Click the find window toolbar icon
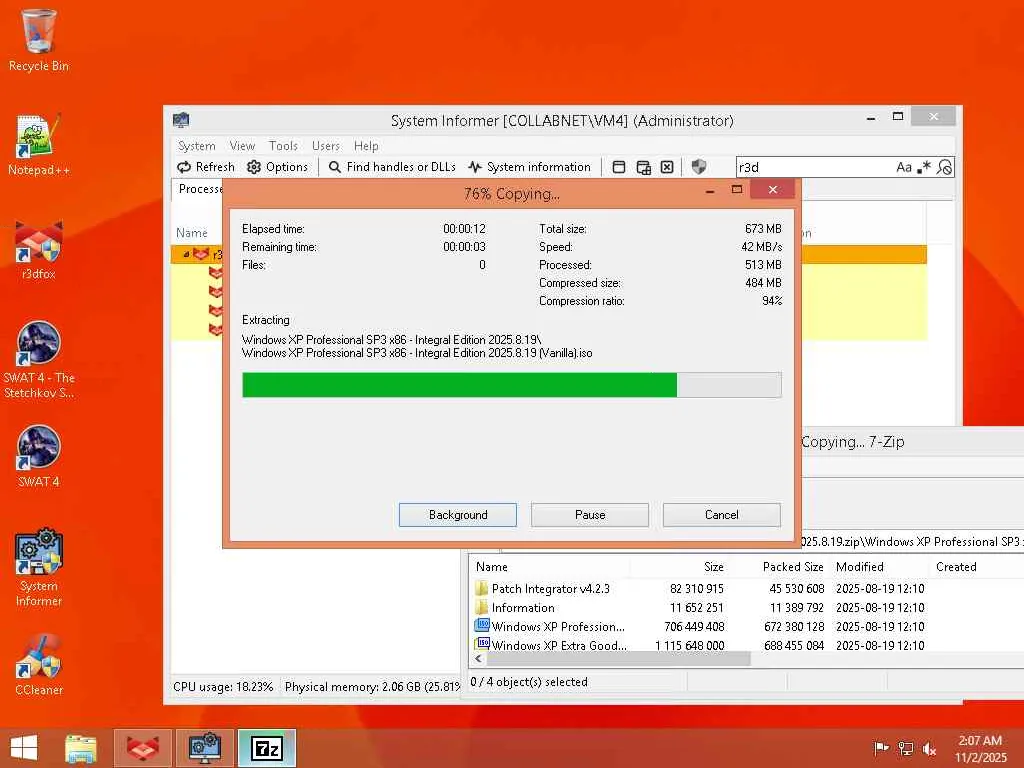This screenshot has width=1024, height=768. pos(618,167)
